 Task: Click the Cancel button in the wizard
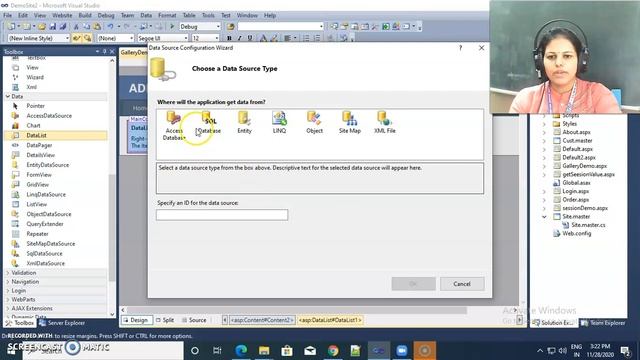coord(462,284)
